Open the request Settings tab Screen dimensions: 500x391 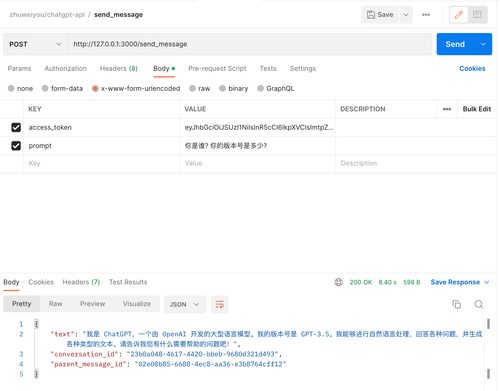[303, 68]
